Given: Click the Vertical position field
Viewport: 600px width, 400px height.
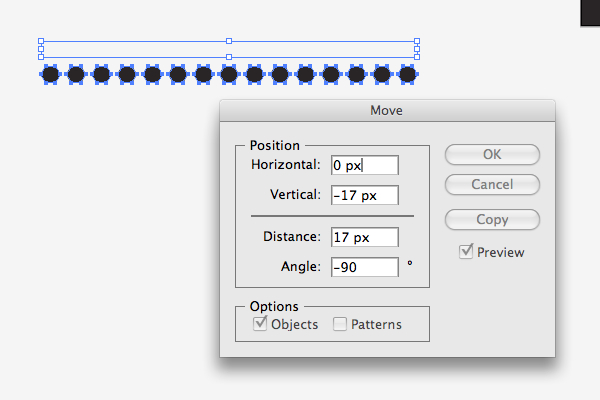Looking at the screenshot, I should tap(365, 195).
